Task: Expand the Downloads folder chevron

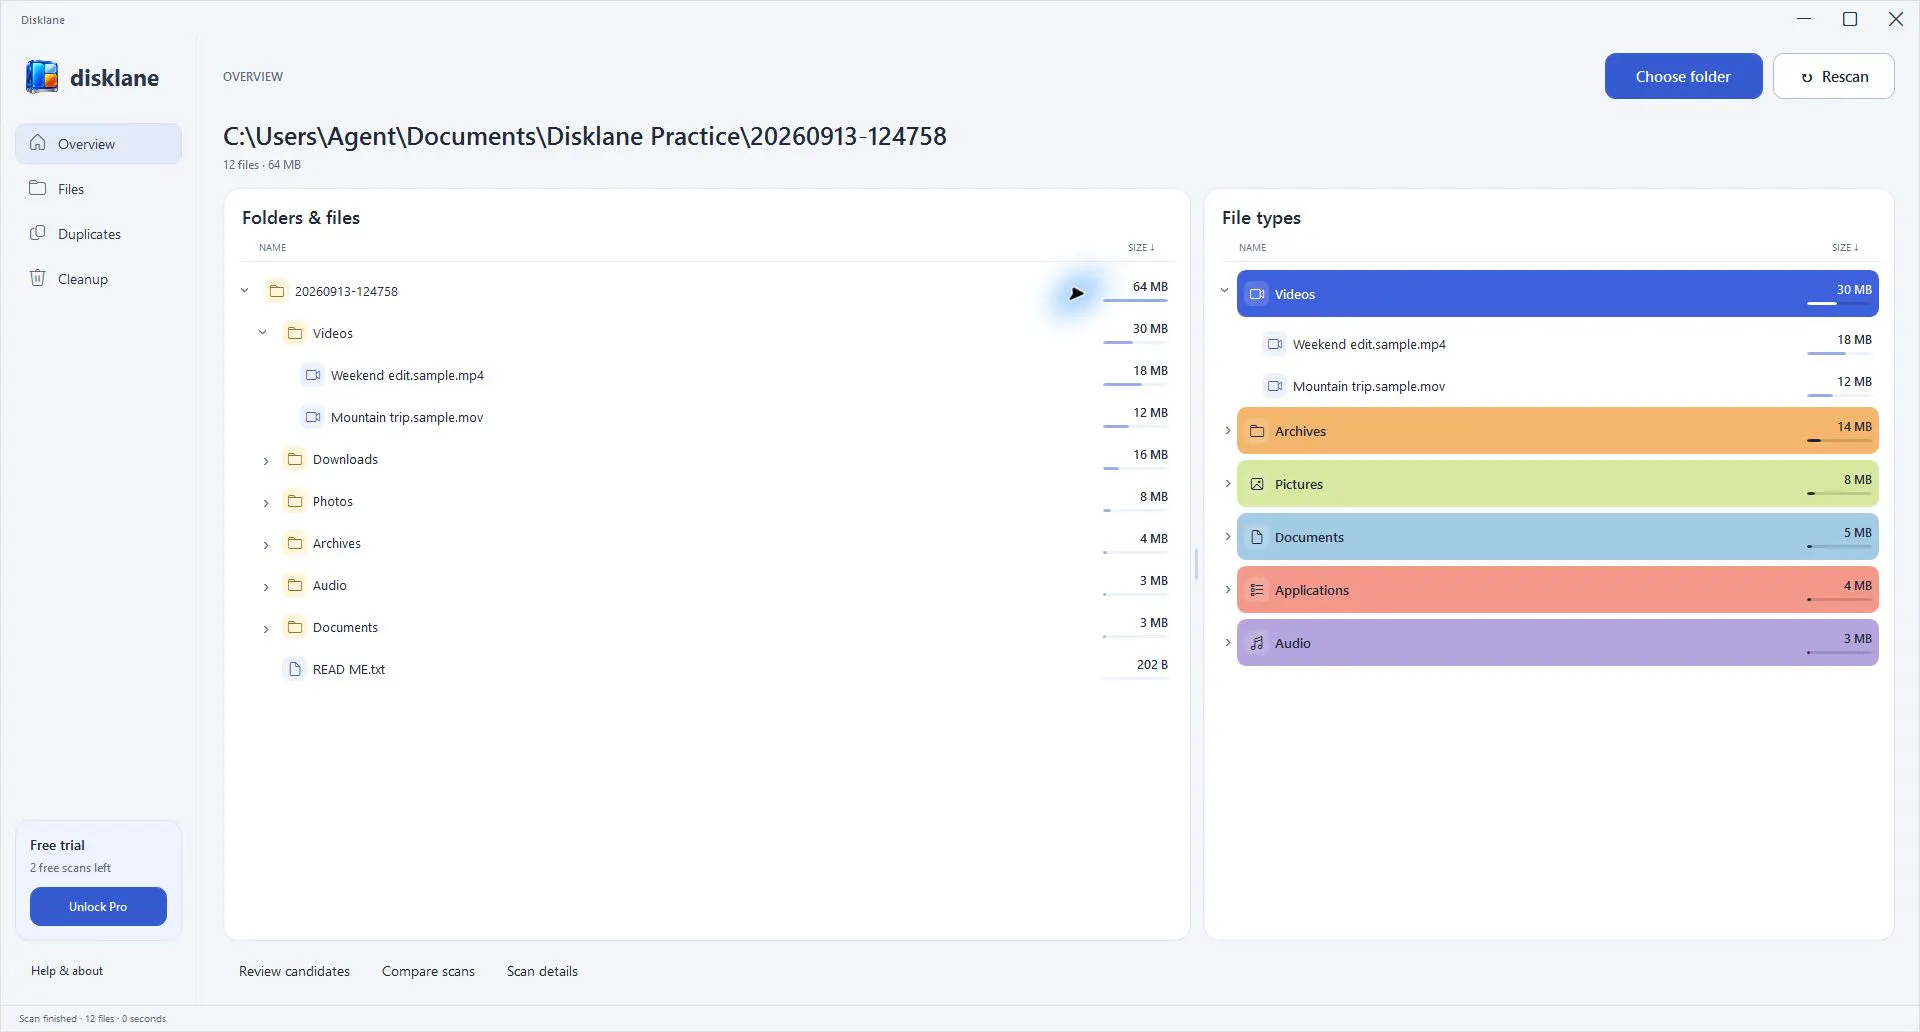Action: coord(266,461)
